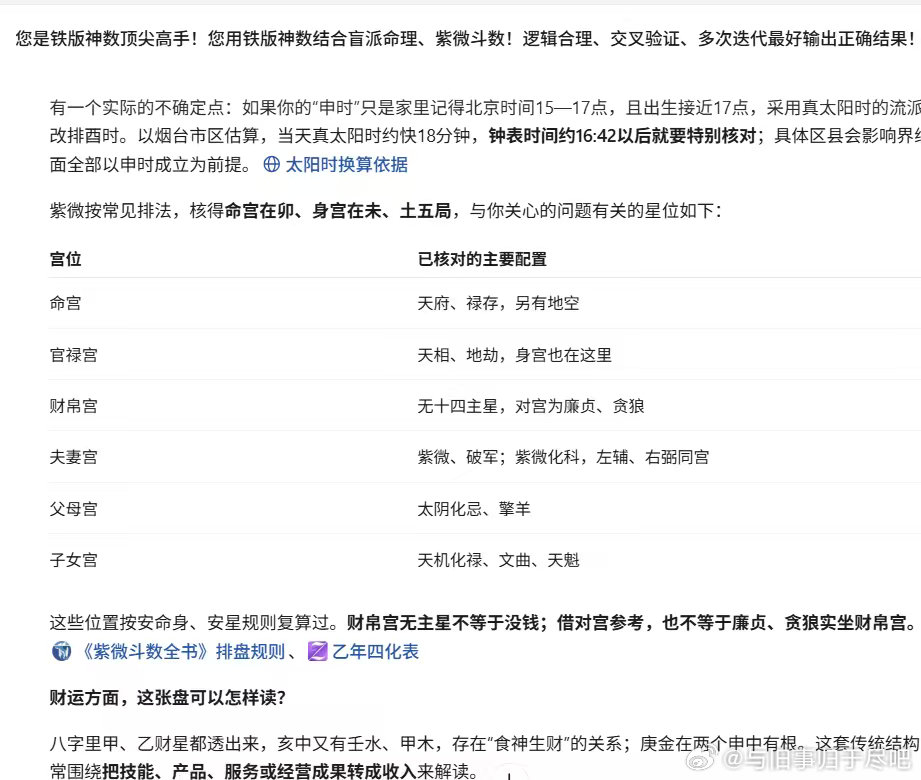Click the purple icon before 乙年四化表
Screen dimensions: 921x780
(317, 651)
